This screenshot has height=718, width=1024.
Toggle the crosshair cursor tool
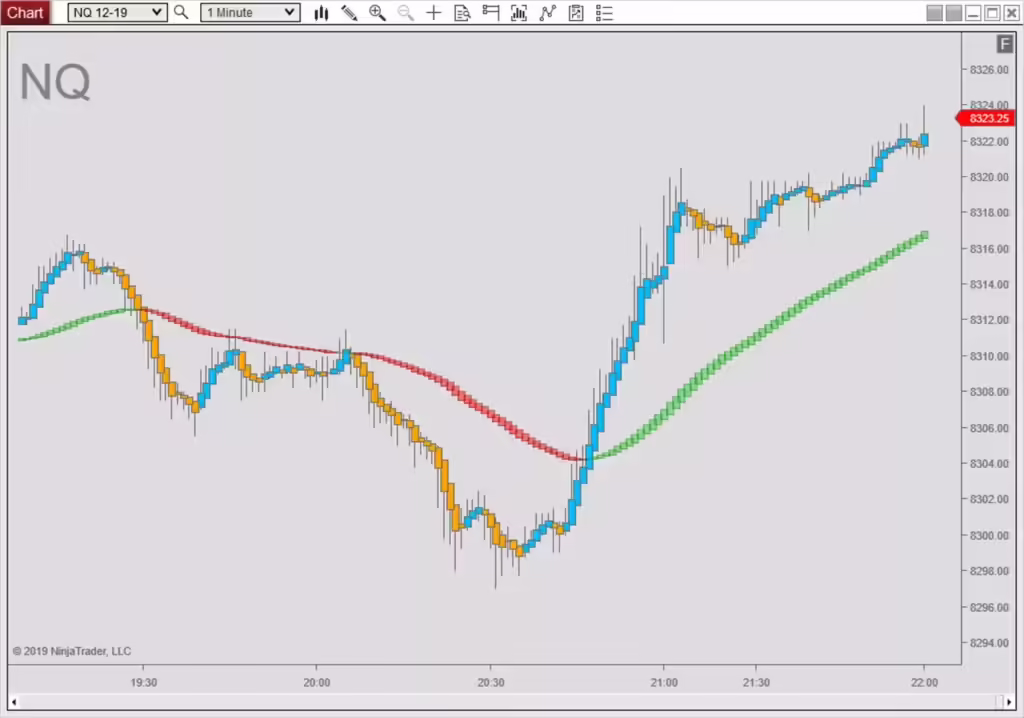pos(433,13)
